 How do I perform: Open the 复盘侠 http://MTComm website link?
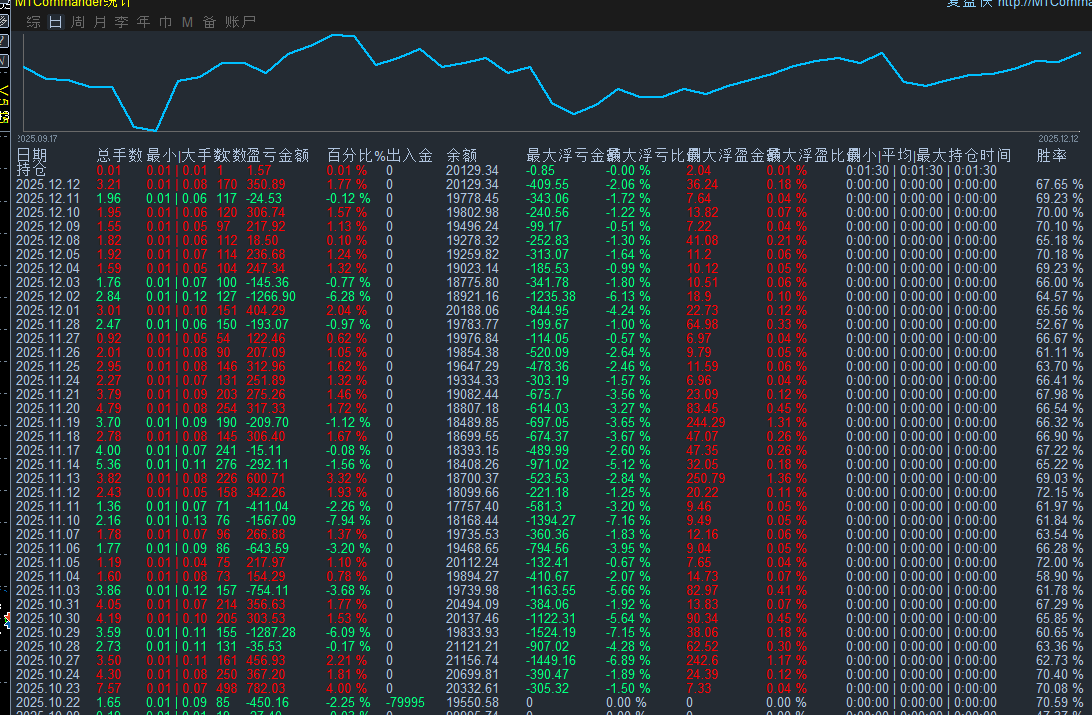point(1018,3)
